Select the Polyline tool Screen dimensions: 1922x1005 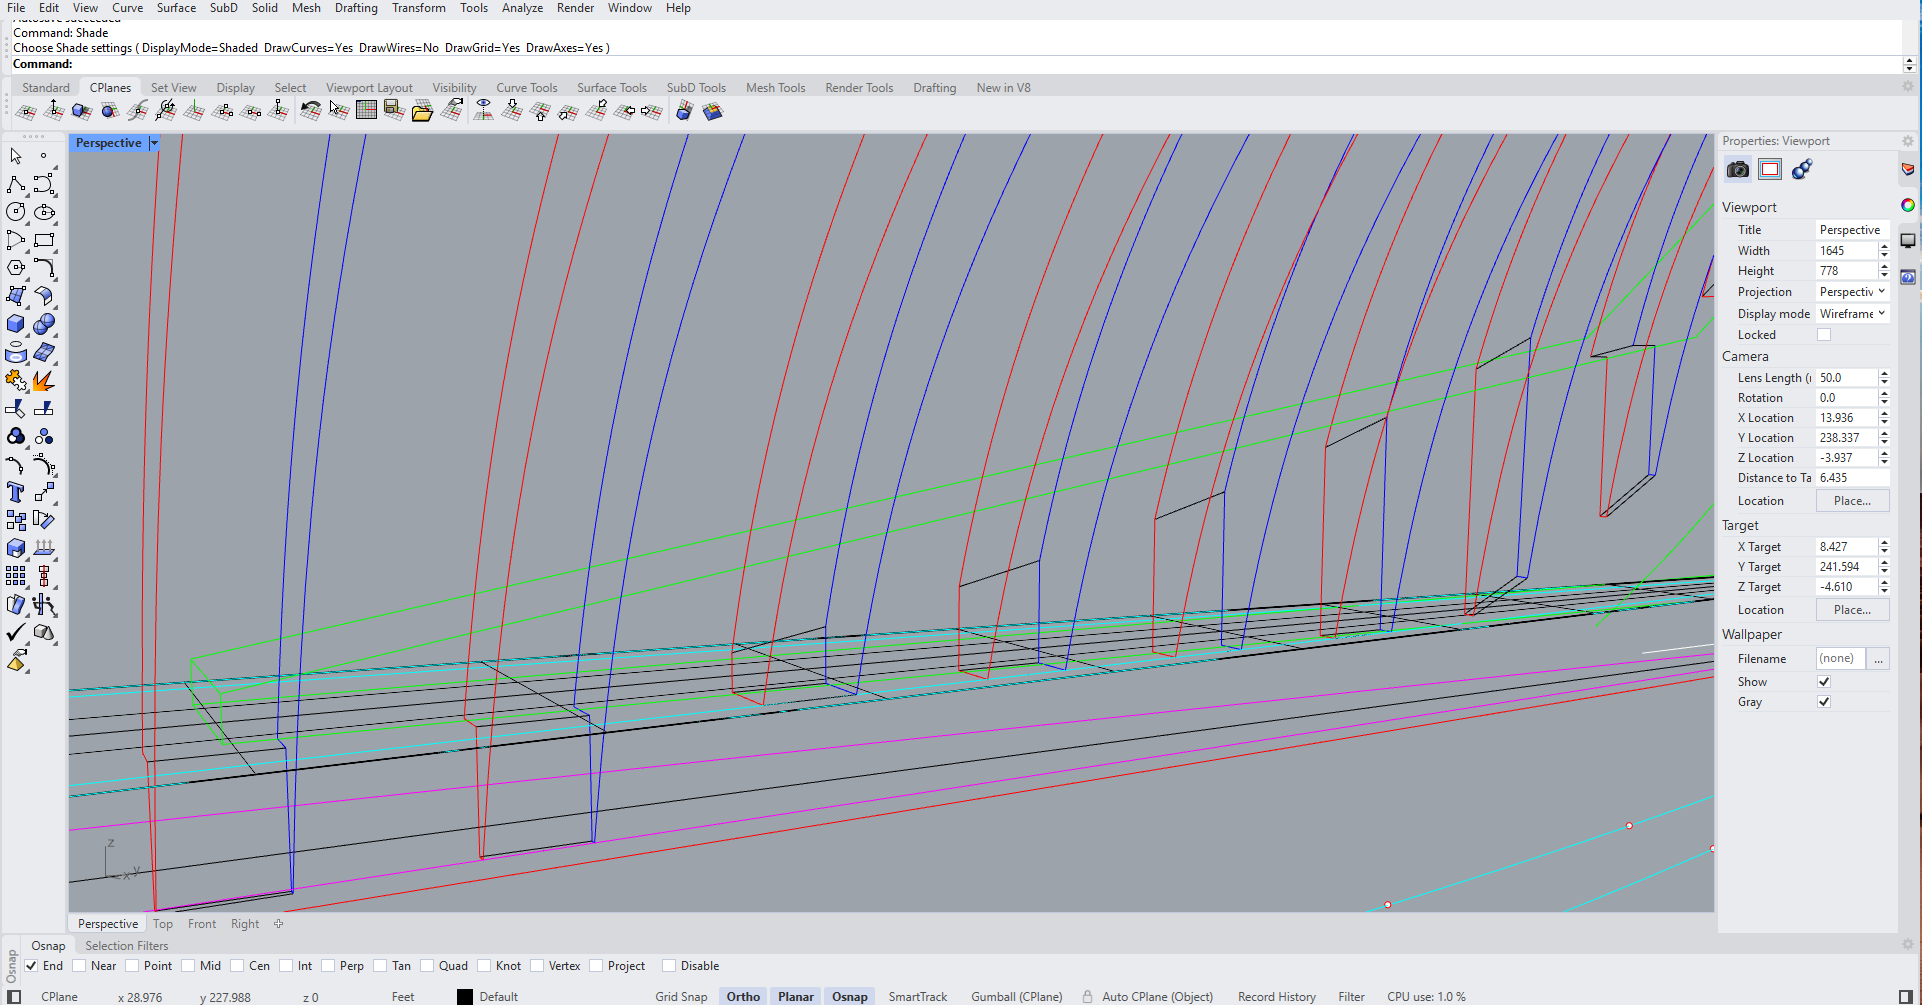pos(16,184)
